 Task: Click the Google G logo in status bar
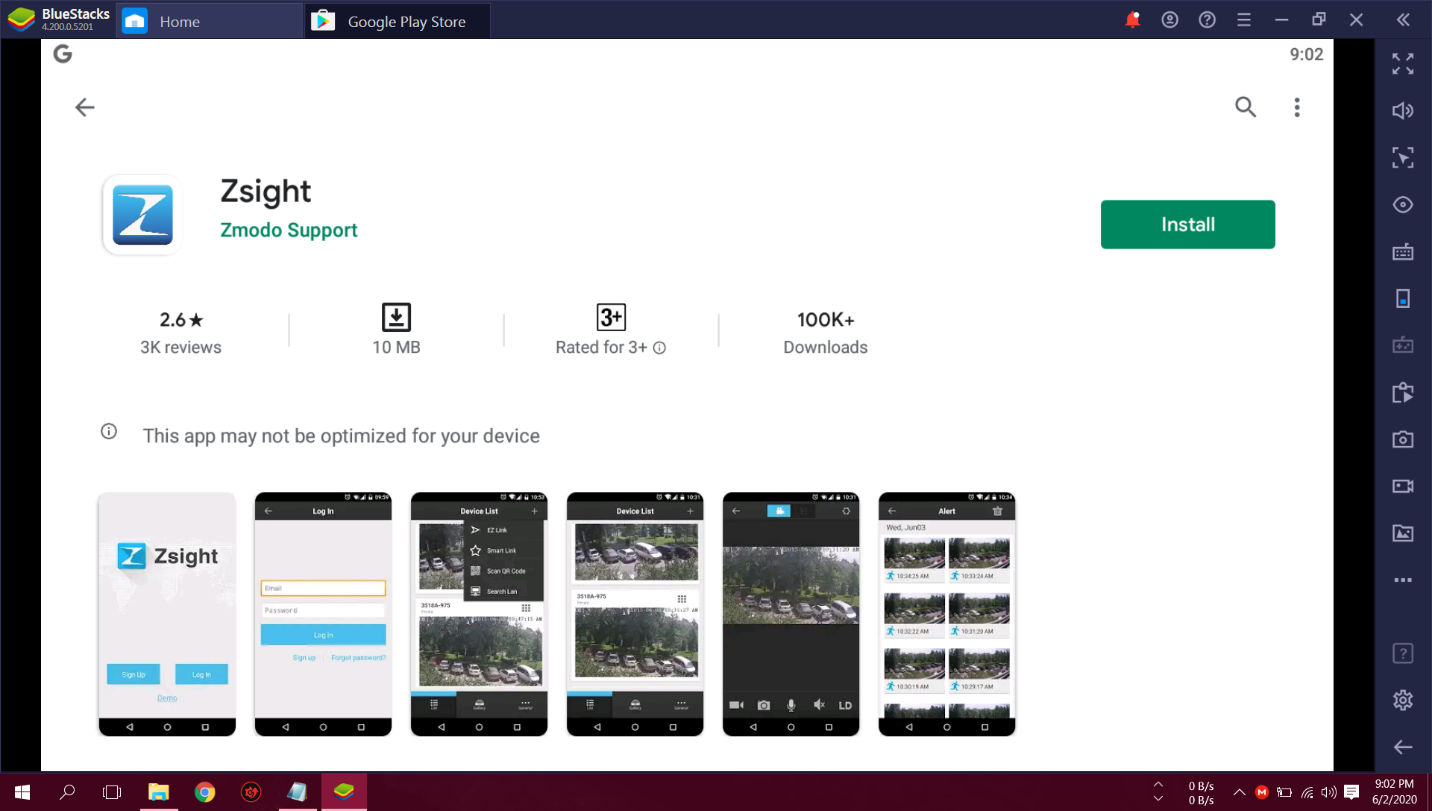click(63, 54)
